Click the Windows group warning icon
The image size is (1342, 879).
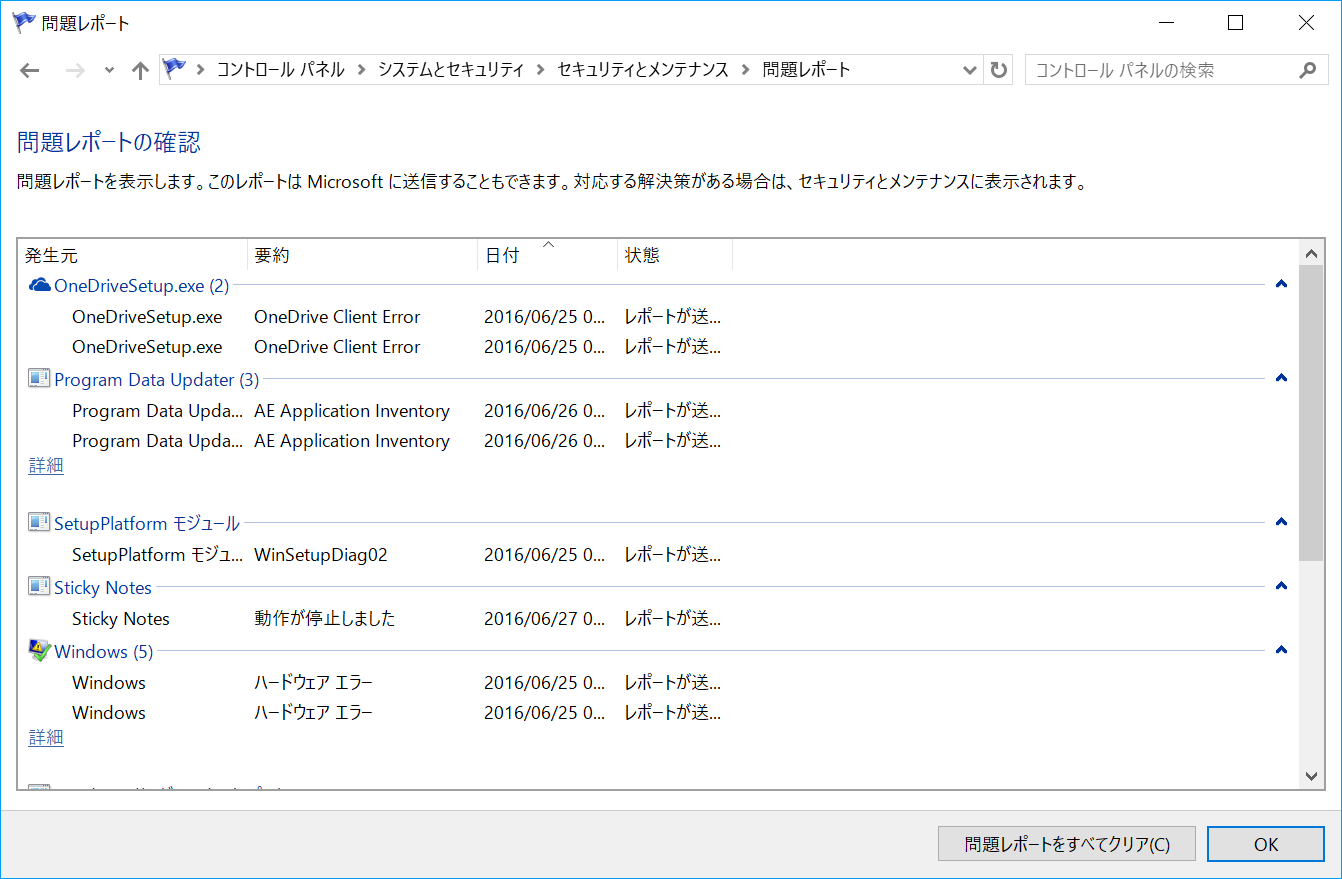39,651
